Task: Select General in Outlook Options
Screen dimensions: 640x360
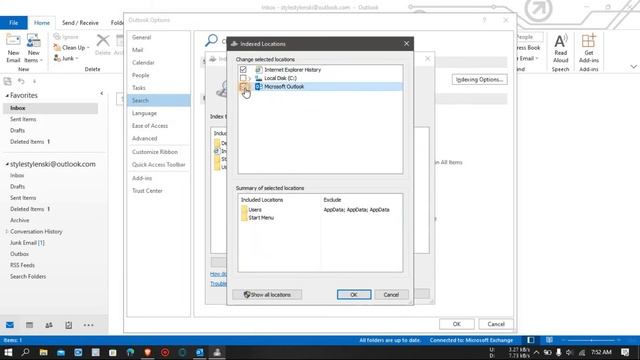Action: click(158, 37)
